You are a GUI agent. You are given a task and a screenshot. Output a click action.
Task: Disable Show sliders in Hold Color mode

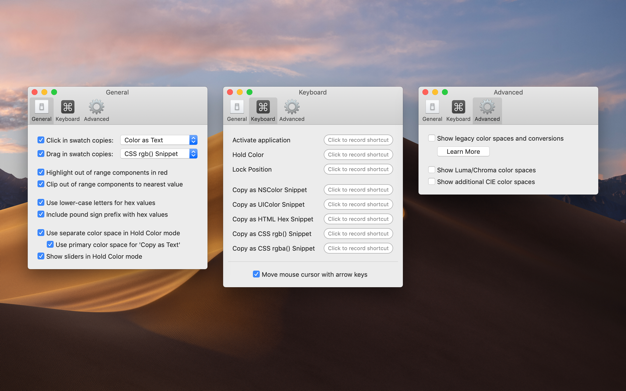pyautogui.click(x=41, y=256)
